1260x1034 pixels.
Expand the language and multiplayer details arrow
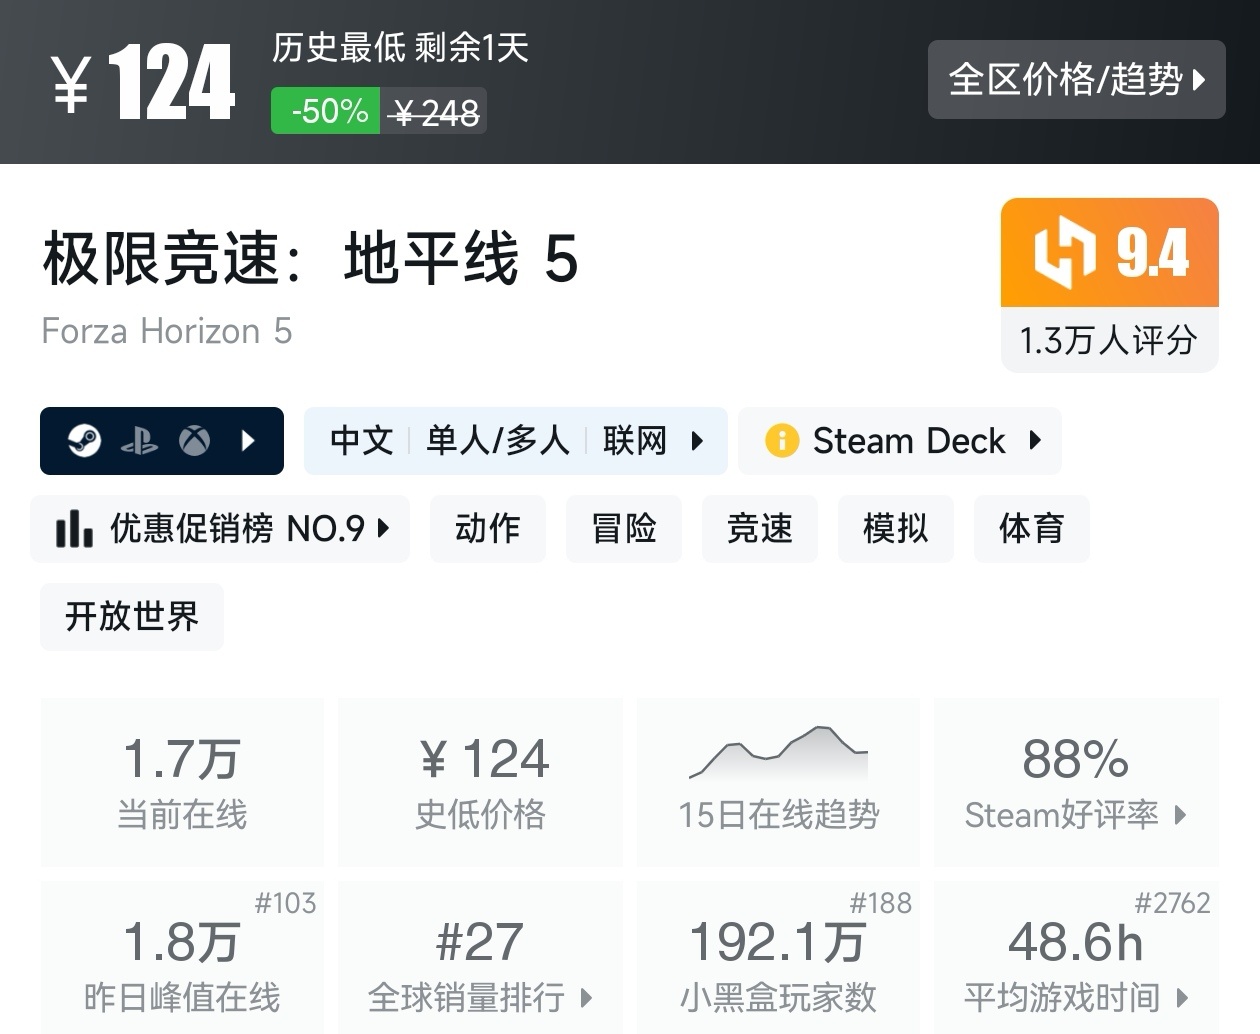click(697, 440)
